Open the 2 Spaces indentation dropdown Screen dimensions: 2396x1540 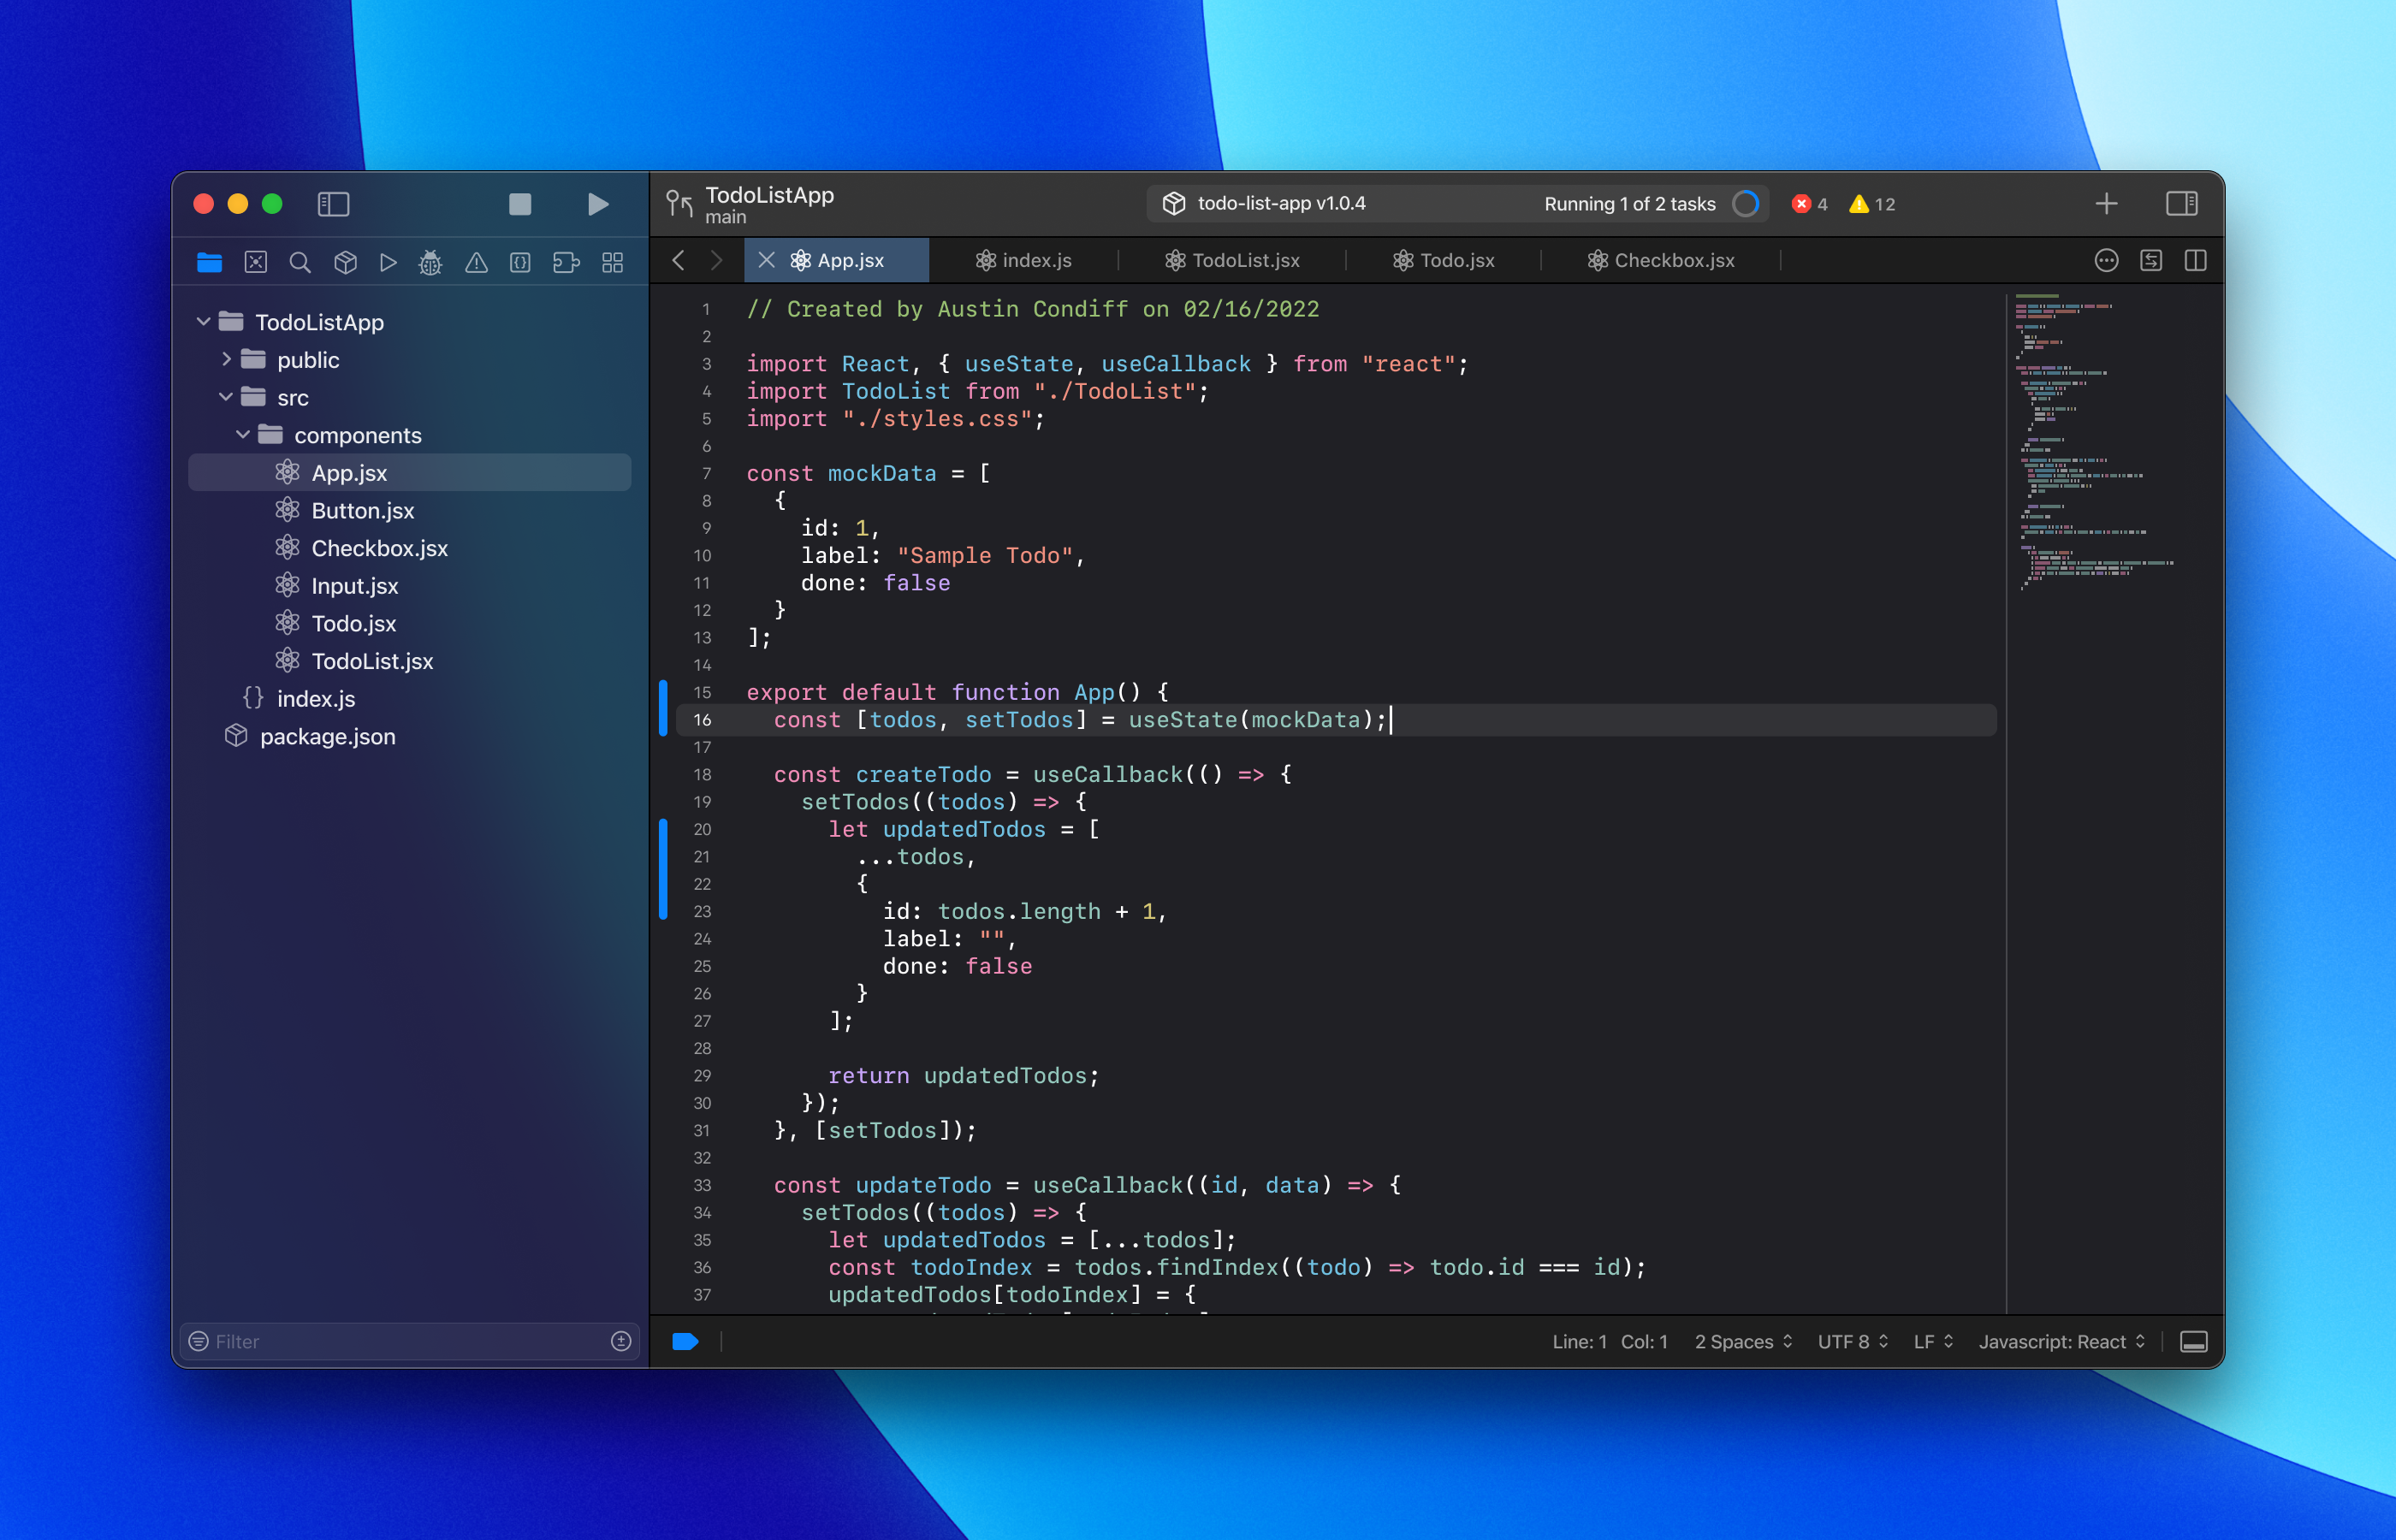click(x=1743, y=1342)
